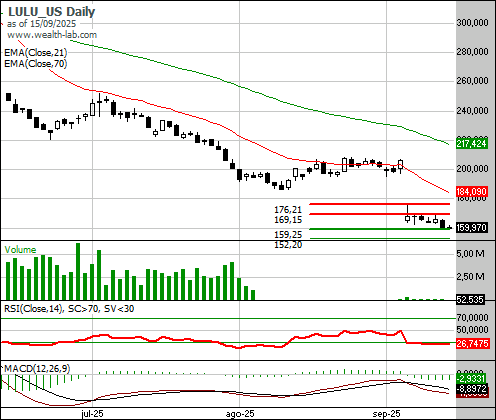Click the black -8,8972 MACD value tag
Viewport: 496px width, 420px height.
(471, 389)
